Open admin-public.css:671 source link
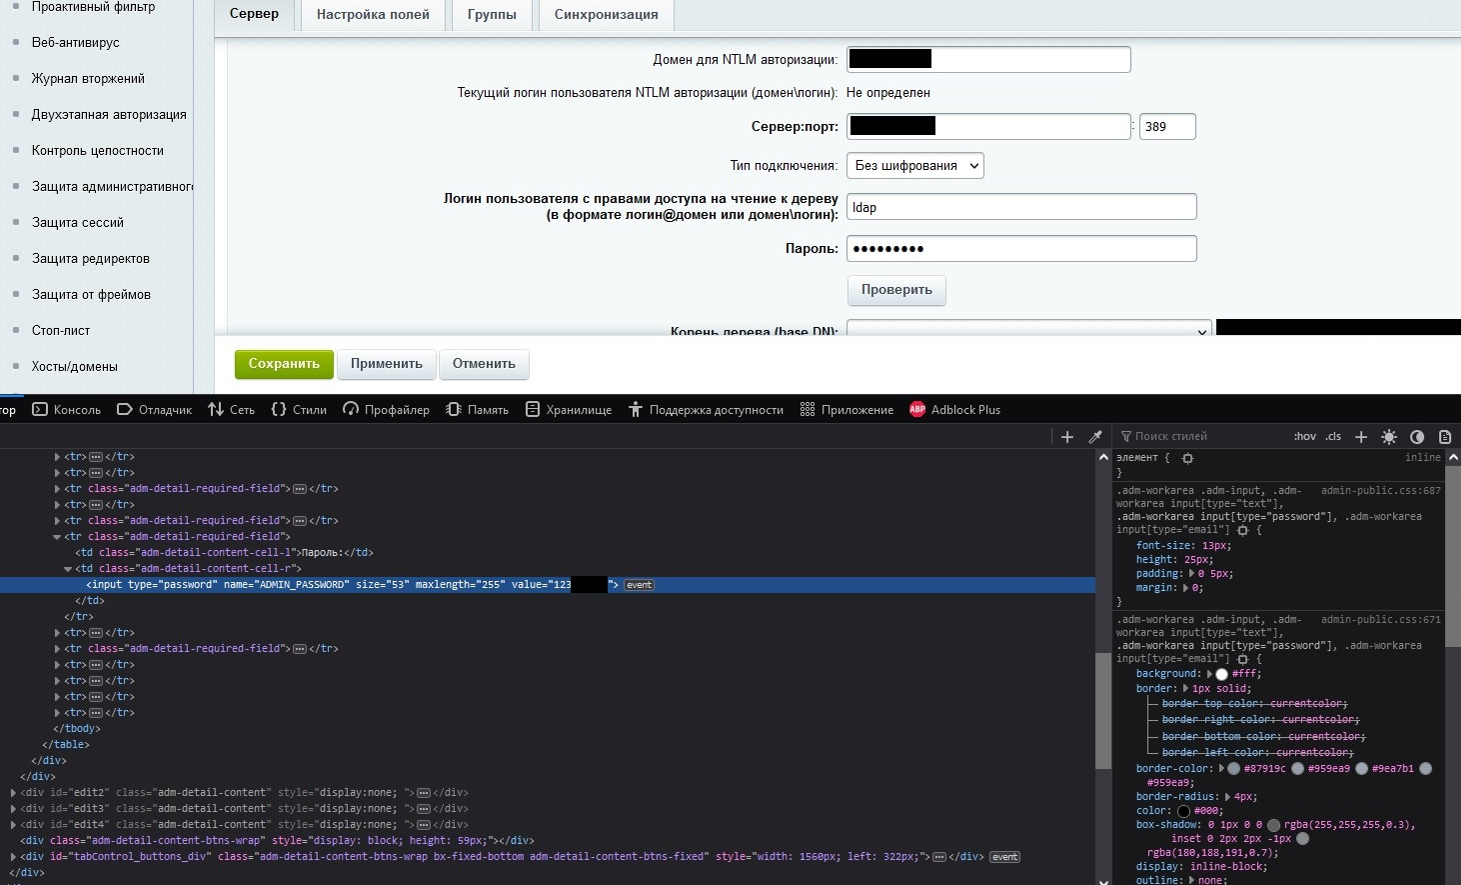Viewport: 1461px width, 885px height. point(1381,620)
